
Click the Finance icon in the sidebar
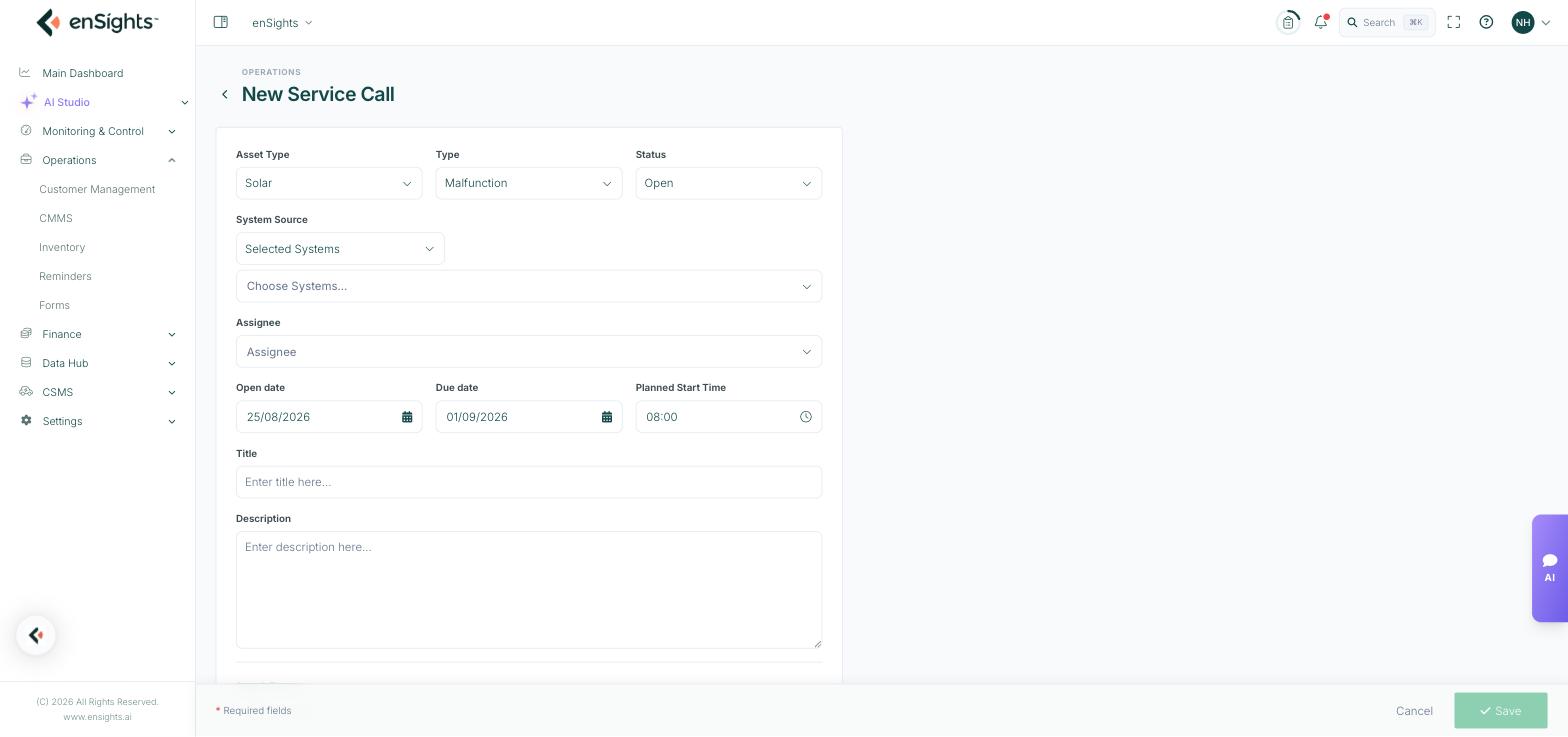(x=25, y=333)
